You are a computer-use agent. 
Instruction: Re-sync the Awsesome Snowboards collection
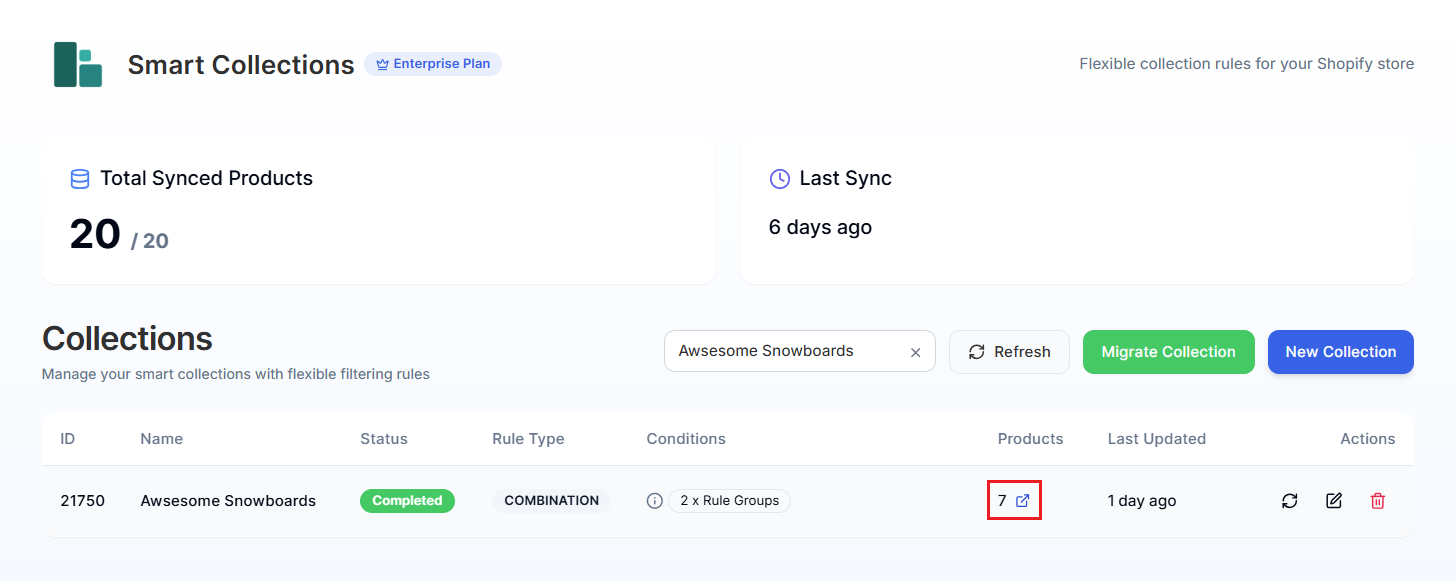(x=1289, y=500)
